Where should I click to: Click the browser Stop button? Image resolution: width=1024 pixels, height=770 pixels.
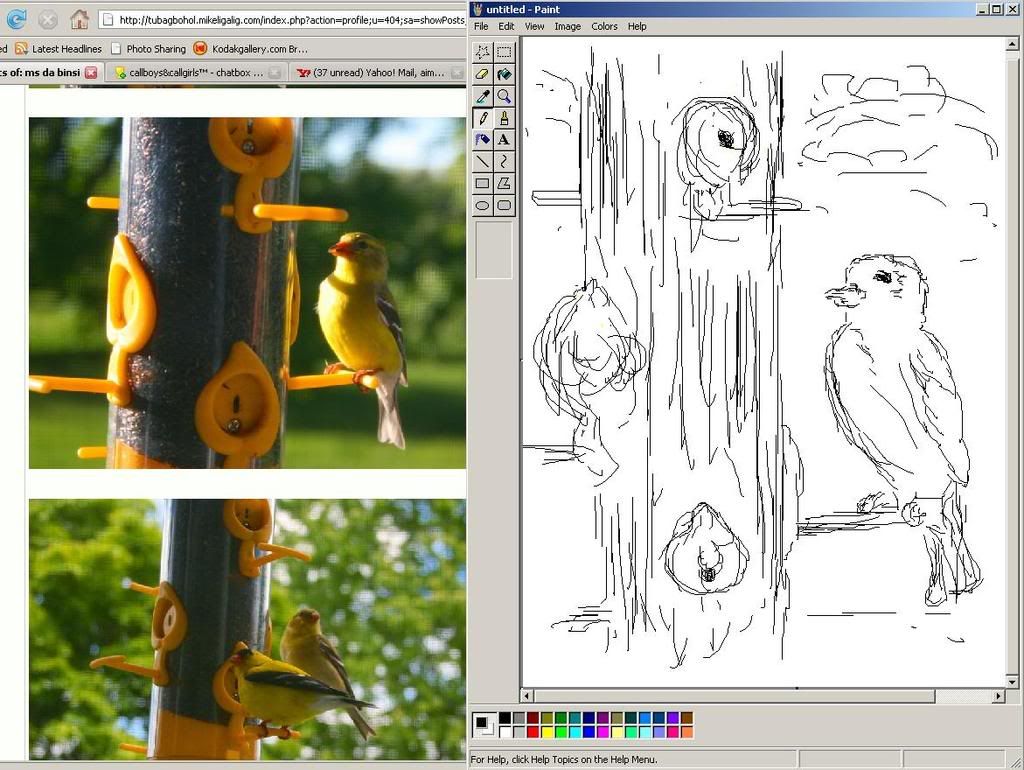pyautogui.click(x=48, y=20)
